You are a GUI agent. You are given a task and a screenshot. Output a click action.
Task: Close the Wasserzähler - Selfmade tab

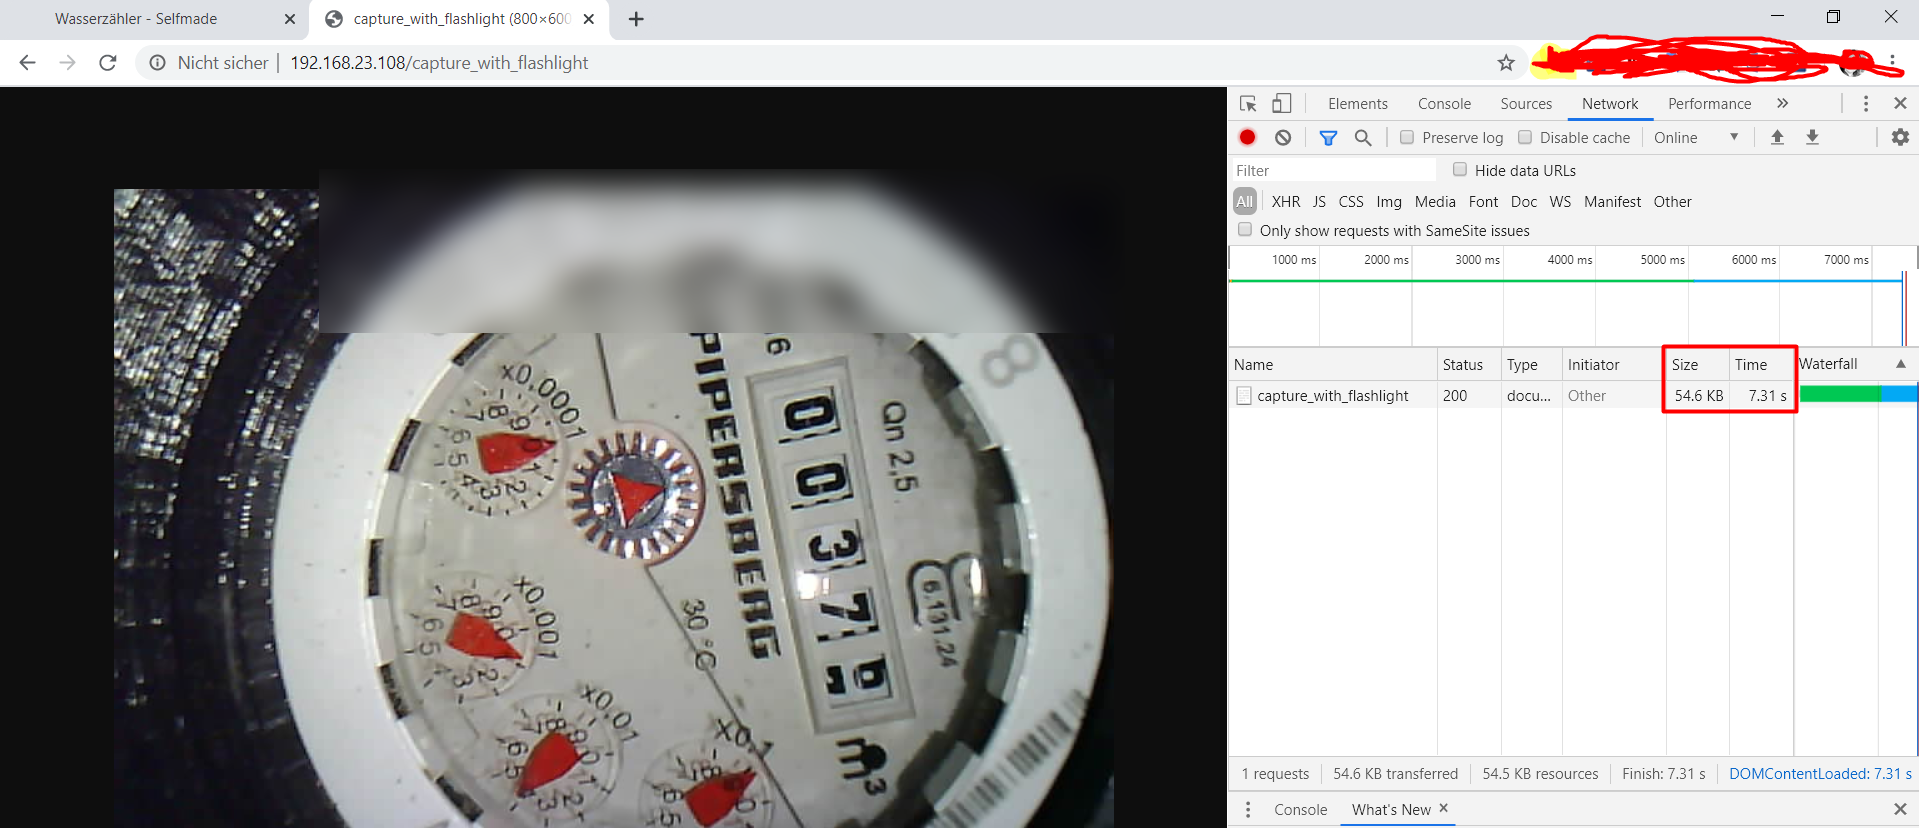click(290, 19)
